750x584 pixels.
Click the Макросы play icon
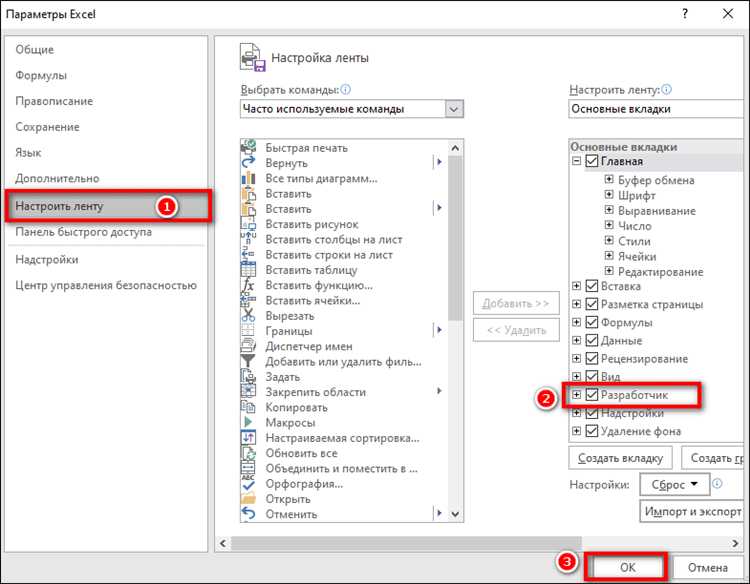point(248,422)
